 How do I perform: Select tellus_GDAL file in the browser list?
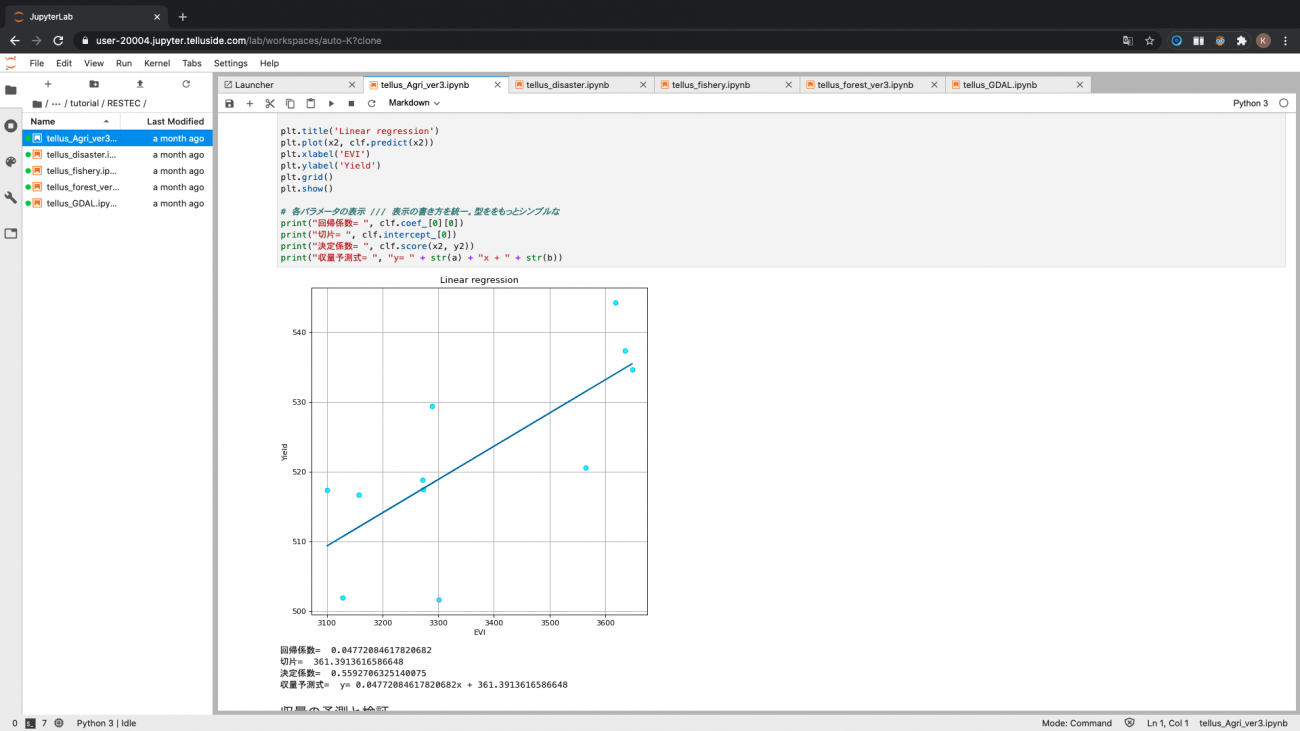pyautogui.click(x=118, y=203)
